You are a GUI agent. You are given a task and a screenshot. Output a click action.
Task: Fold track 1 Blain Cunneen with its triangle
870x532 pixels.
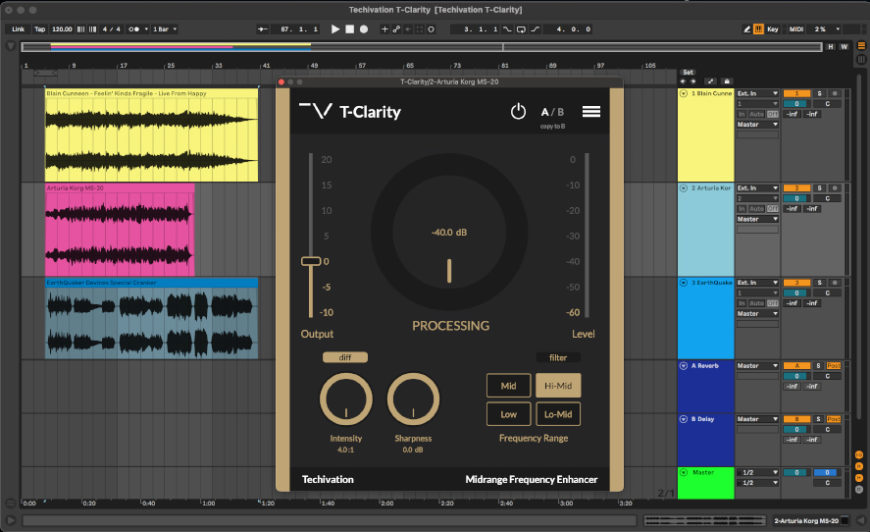[x=684, y=93]
